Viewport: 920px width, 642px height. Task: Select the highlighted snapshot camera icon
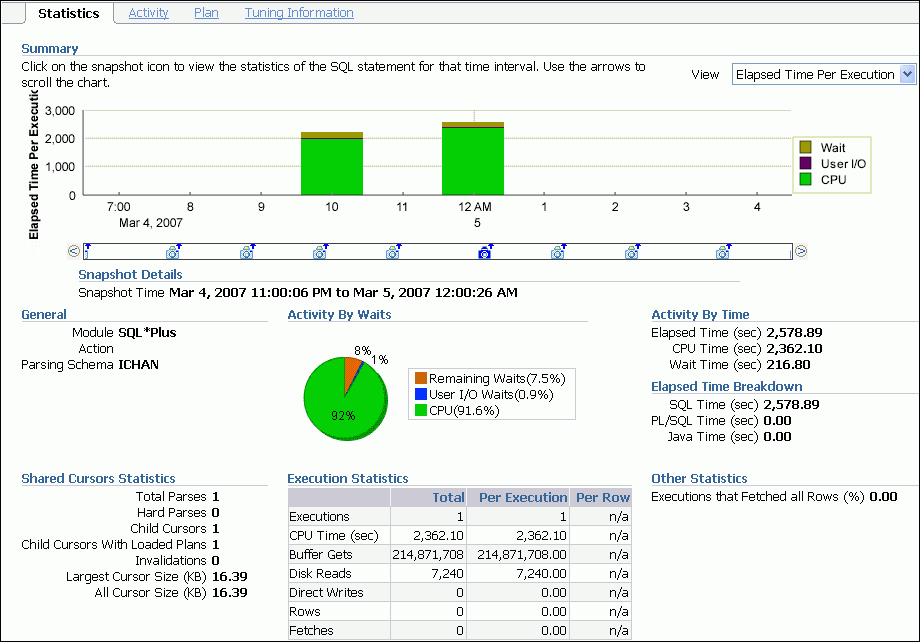(x=484, y=252)
